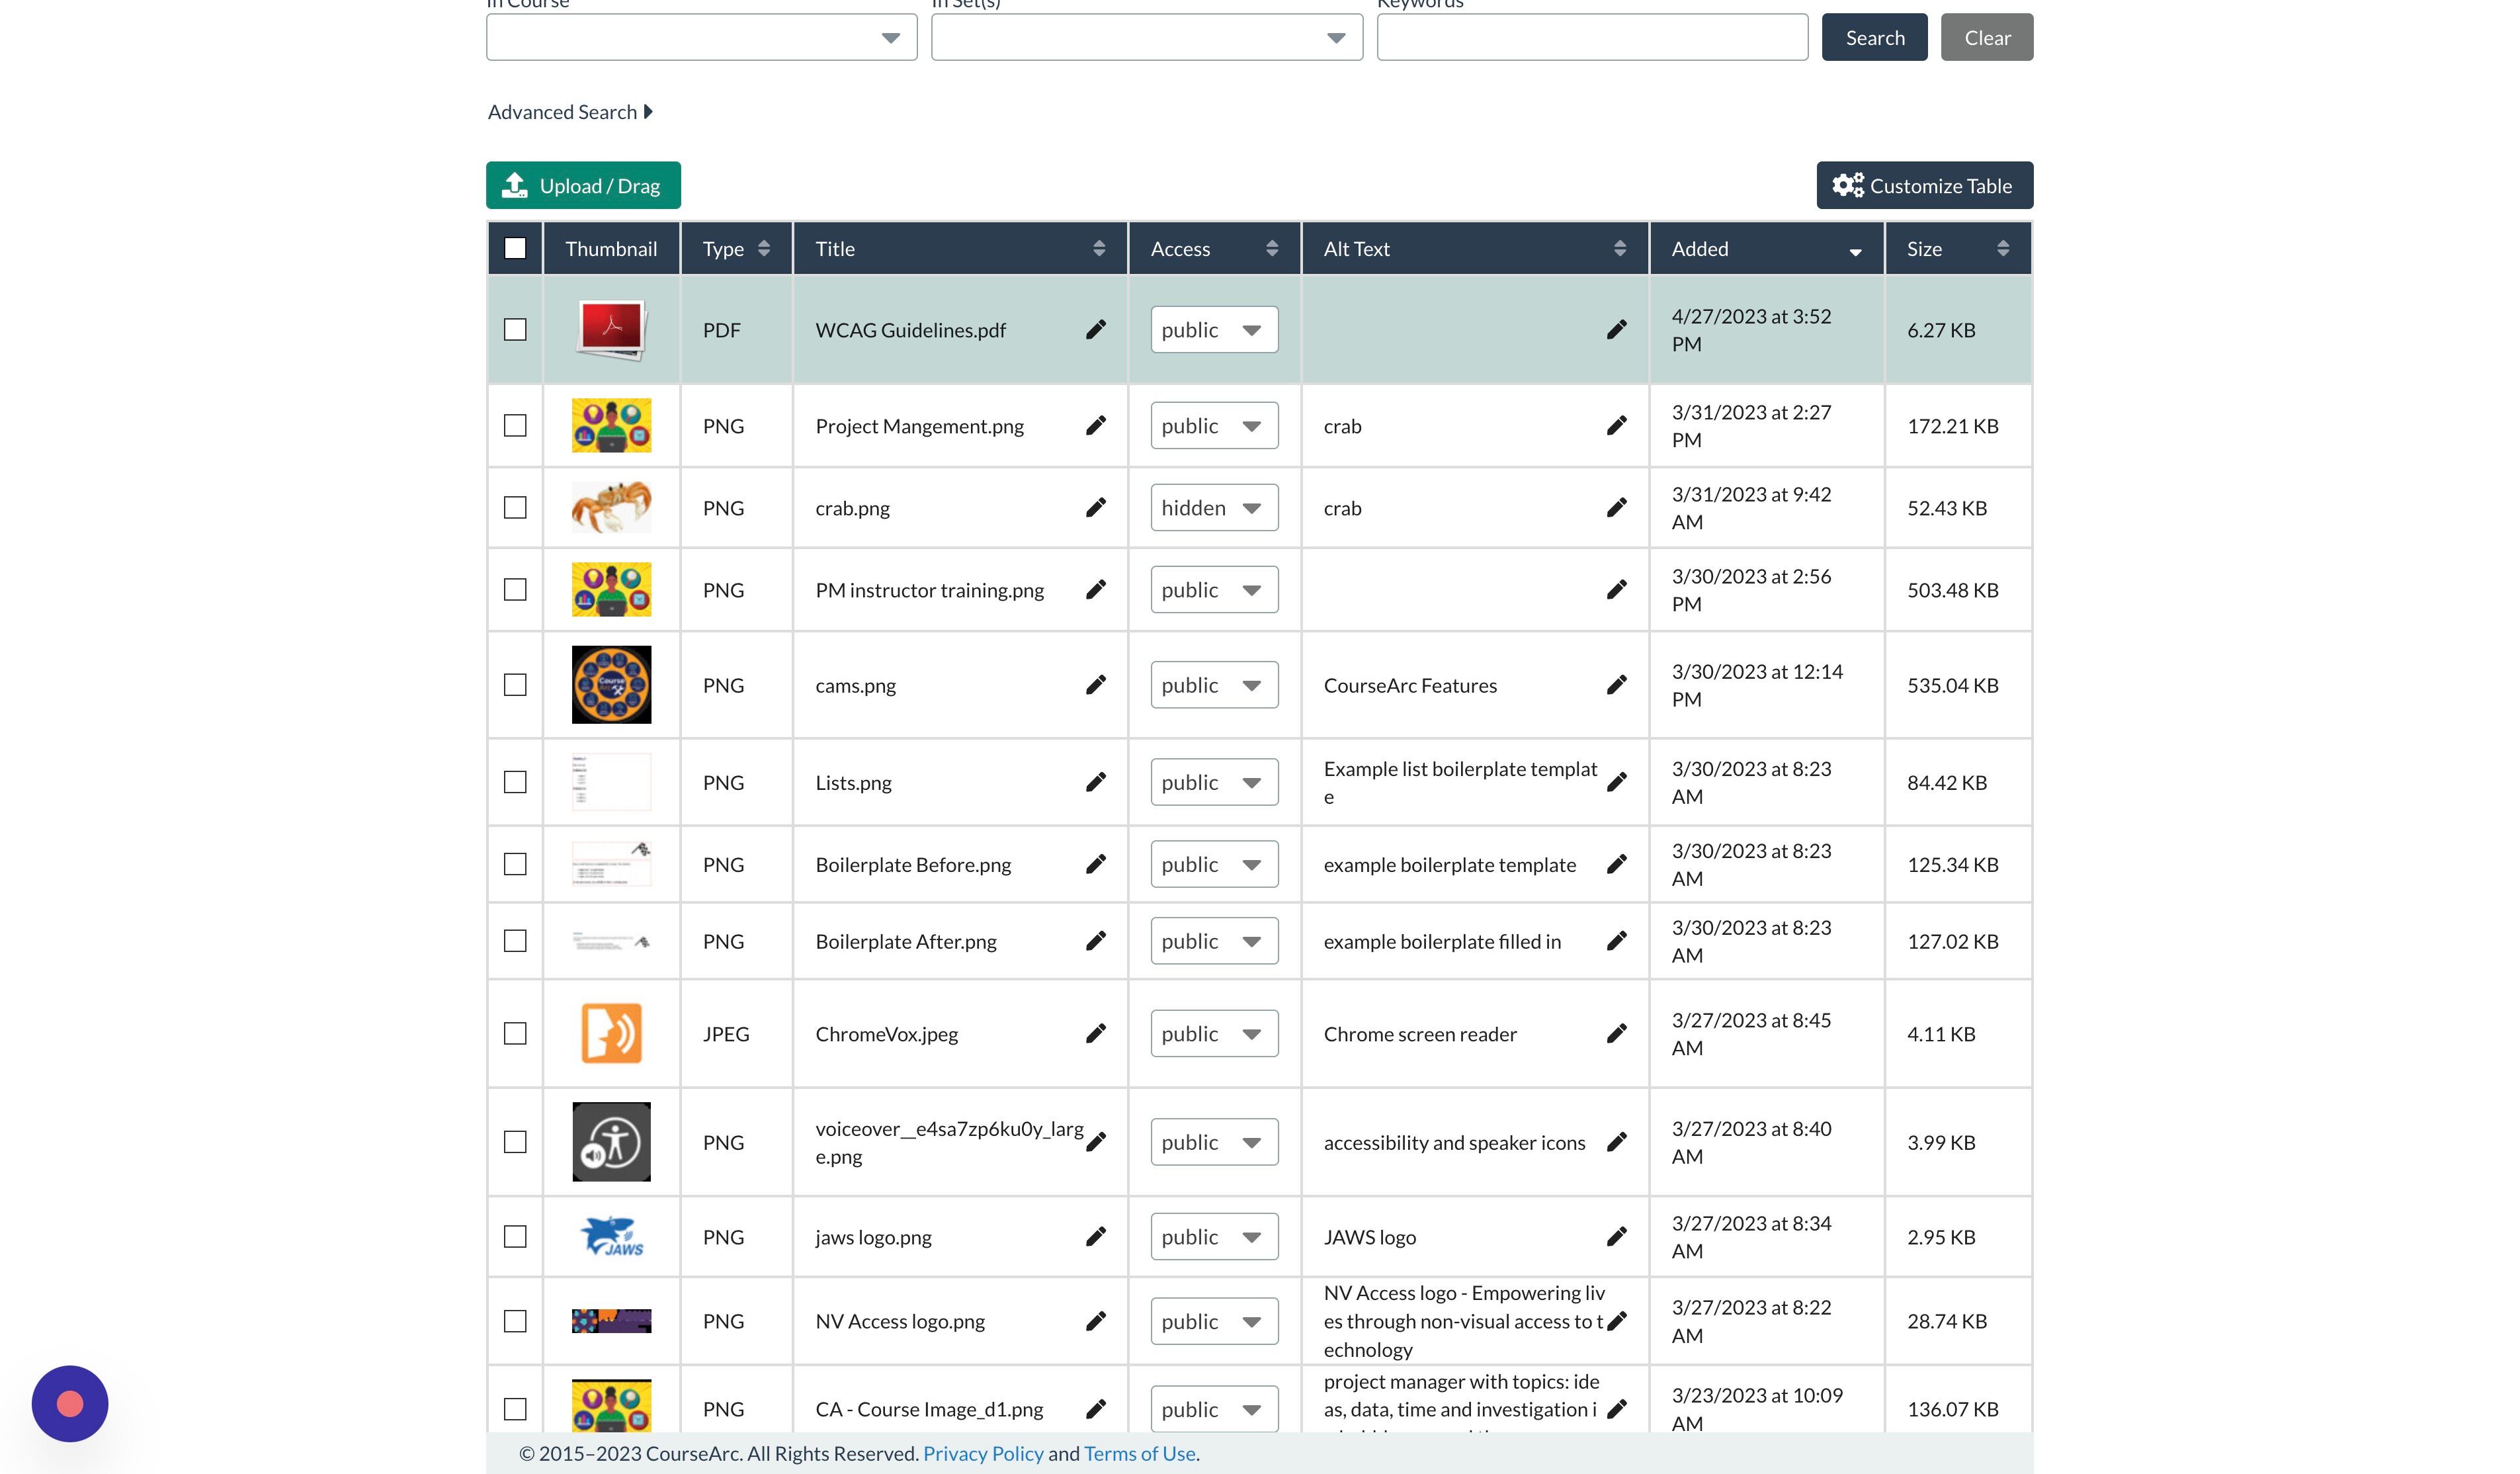Viewport: 2520px width, 1474px height.
Task: Edit title pencil for Lists.png
Action: coord(1096,781)
